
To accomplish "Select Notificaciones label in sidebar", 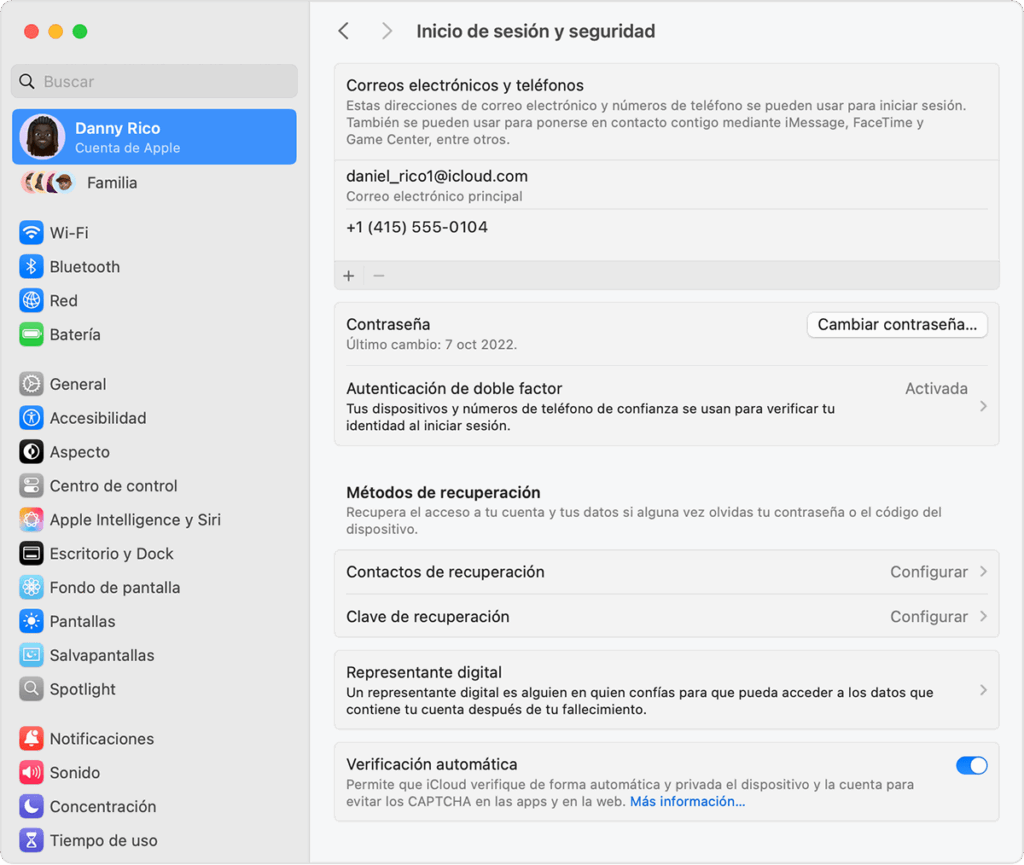I will [102, 739].
